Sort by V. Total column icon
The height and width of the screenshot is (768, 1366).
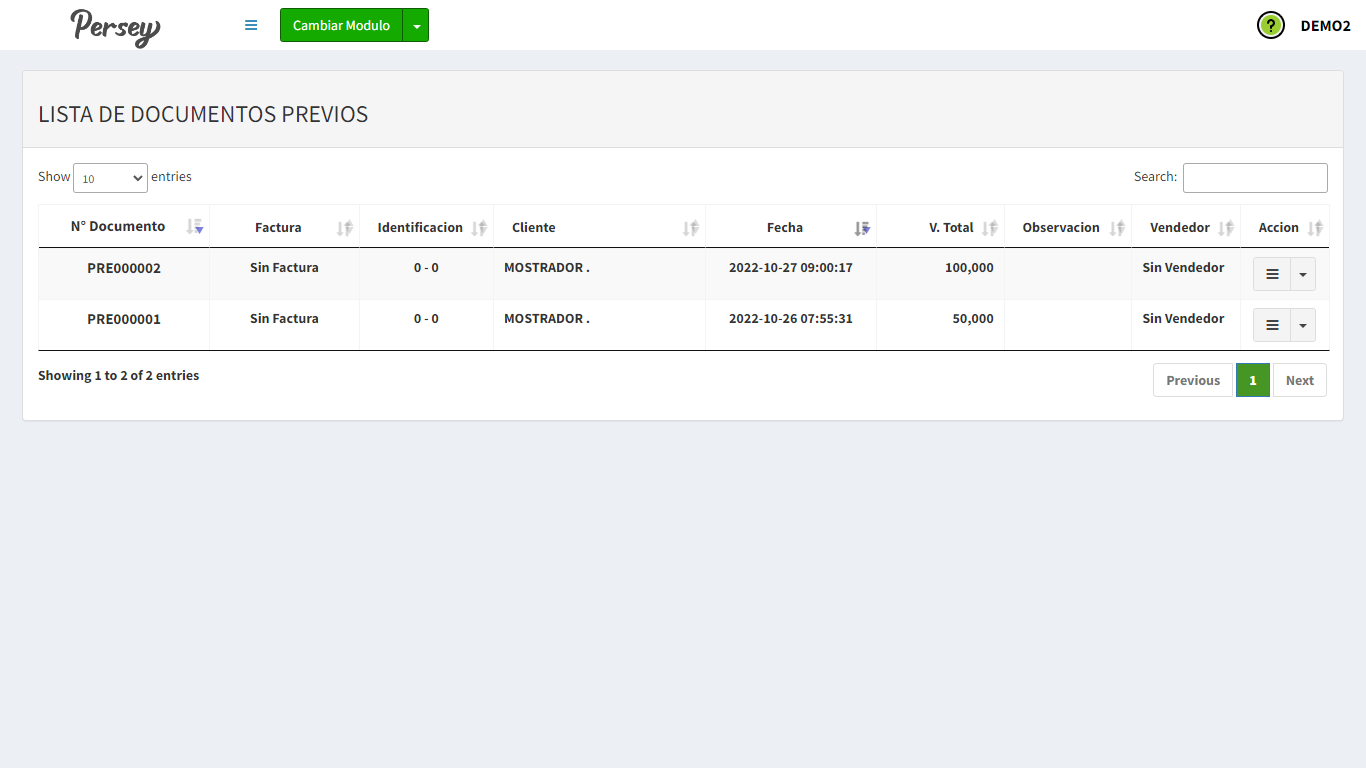coord(990,228)
